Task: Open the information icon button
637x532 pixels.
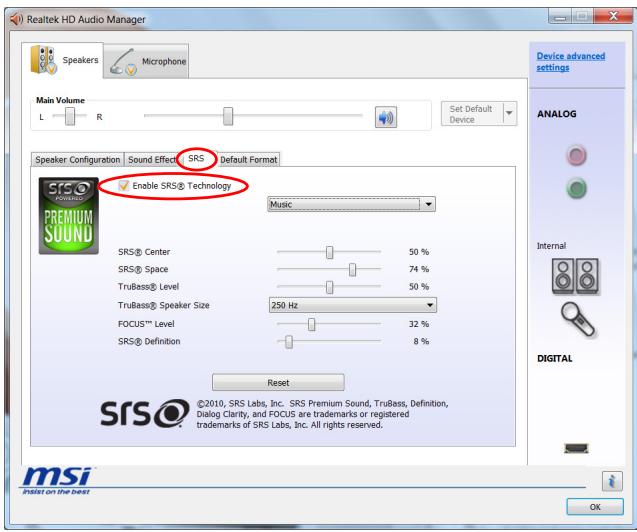Action: (x=612, y=481)
